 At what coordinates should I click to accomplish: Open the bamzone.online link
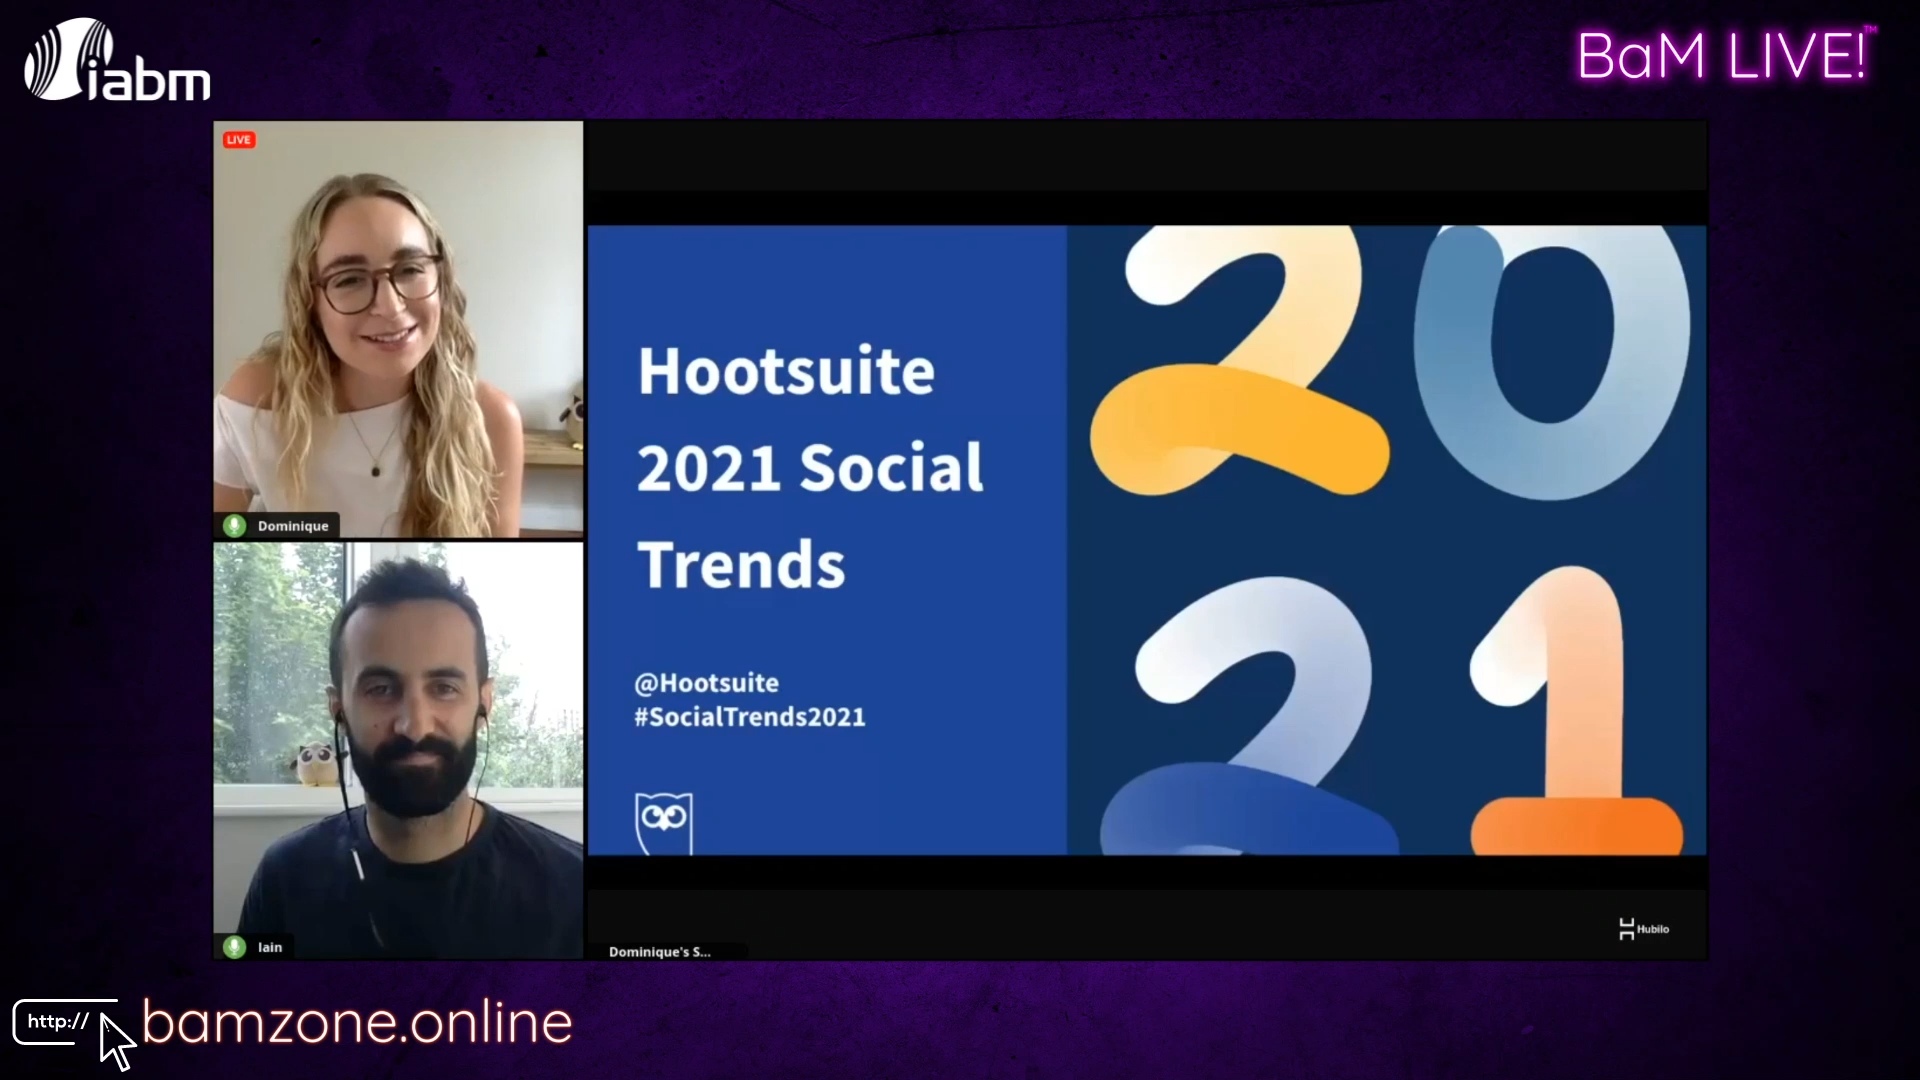pos(357,1022)
